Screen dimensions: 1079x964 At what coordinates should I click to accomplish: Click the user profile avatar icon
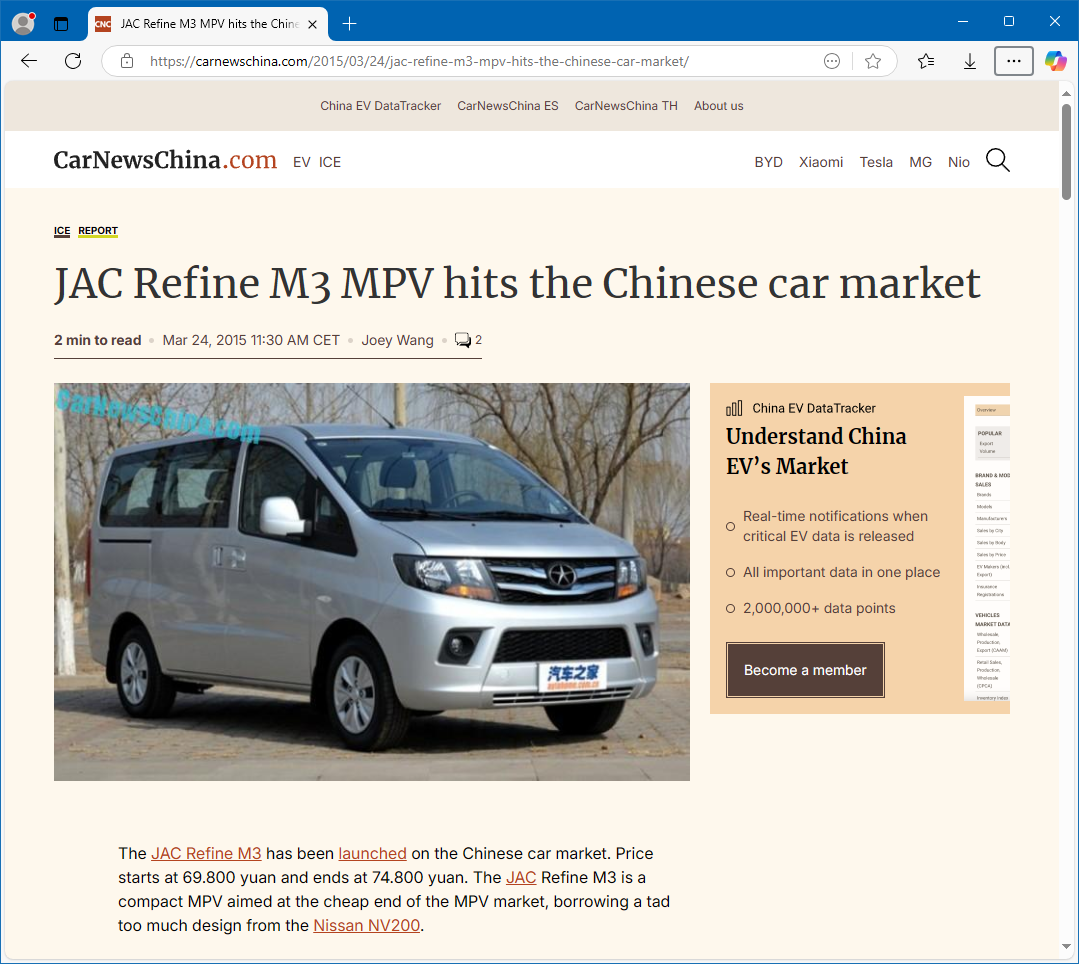click(23, 24)
